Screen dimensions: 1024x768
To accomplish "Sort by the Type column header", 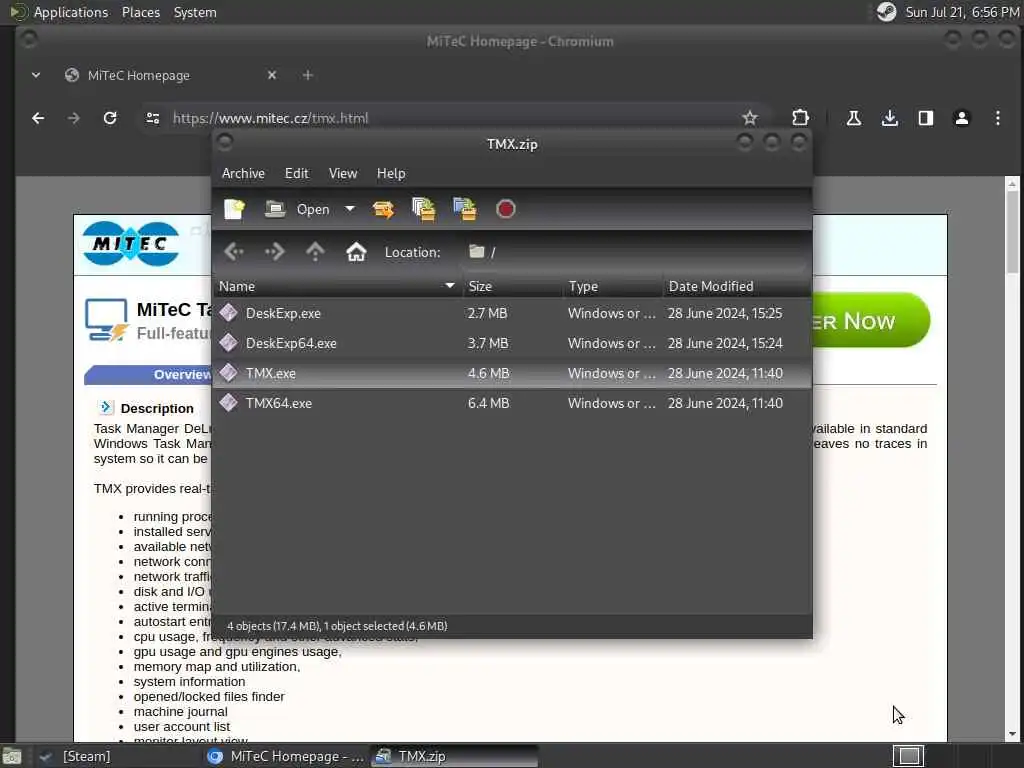I will click(613, 286).
